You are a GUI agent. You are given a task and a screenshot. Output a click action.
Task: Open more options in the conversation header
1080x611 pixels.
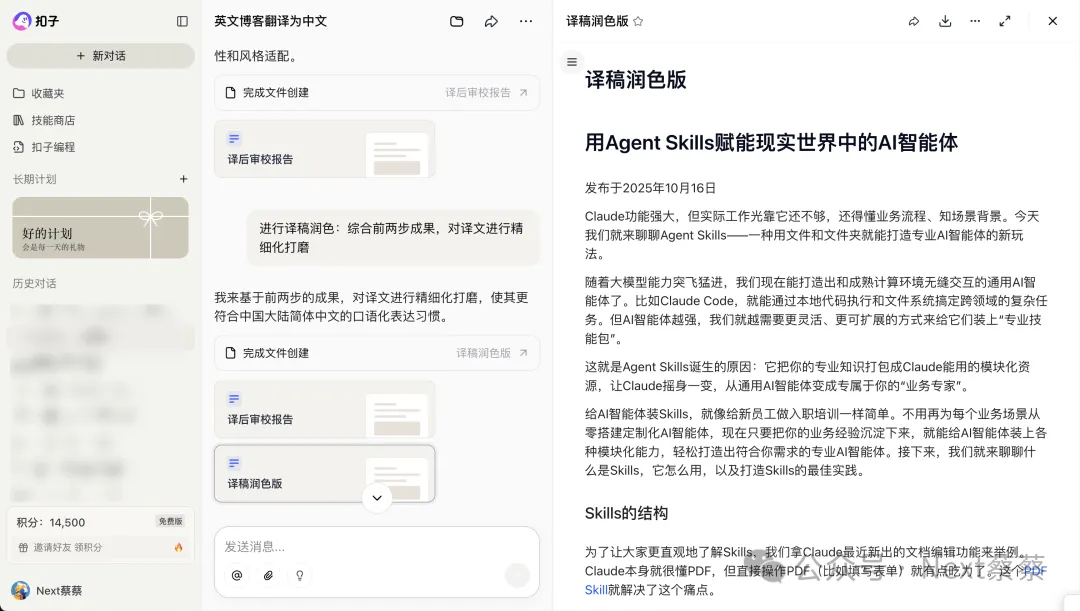tap(526, 21)
